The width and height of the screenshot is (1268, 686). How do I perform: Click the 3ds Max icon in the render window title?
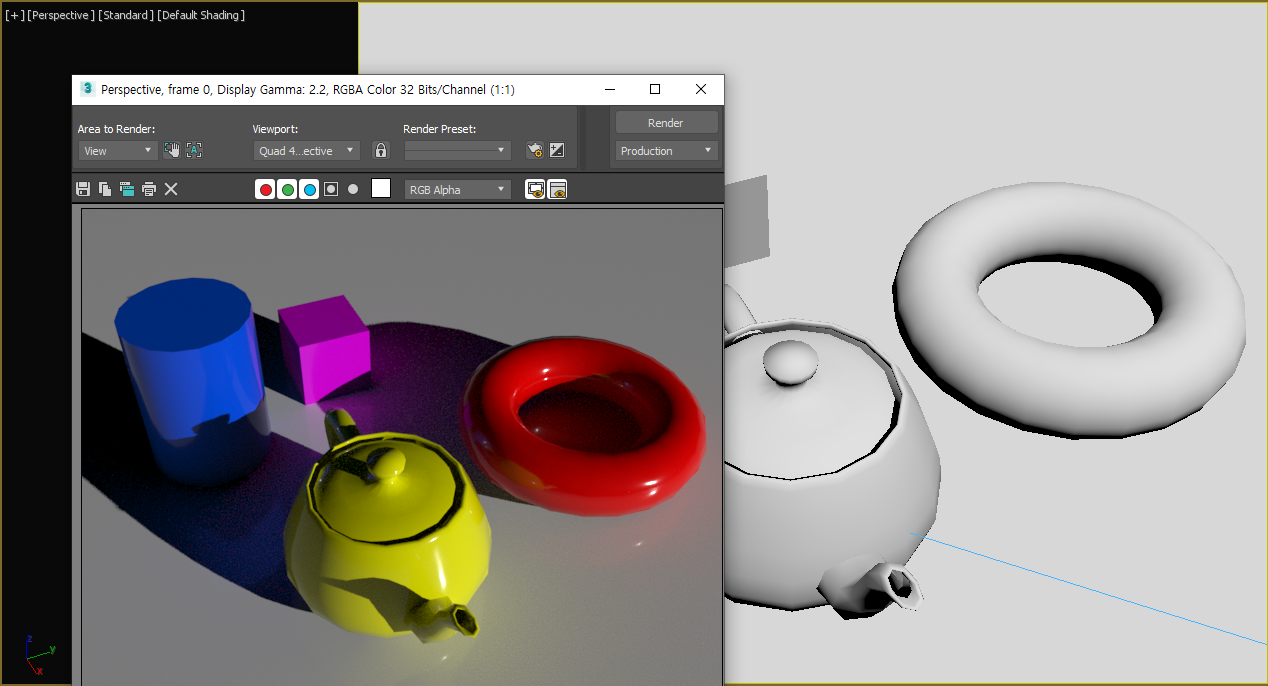87,89
